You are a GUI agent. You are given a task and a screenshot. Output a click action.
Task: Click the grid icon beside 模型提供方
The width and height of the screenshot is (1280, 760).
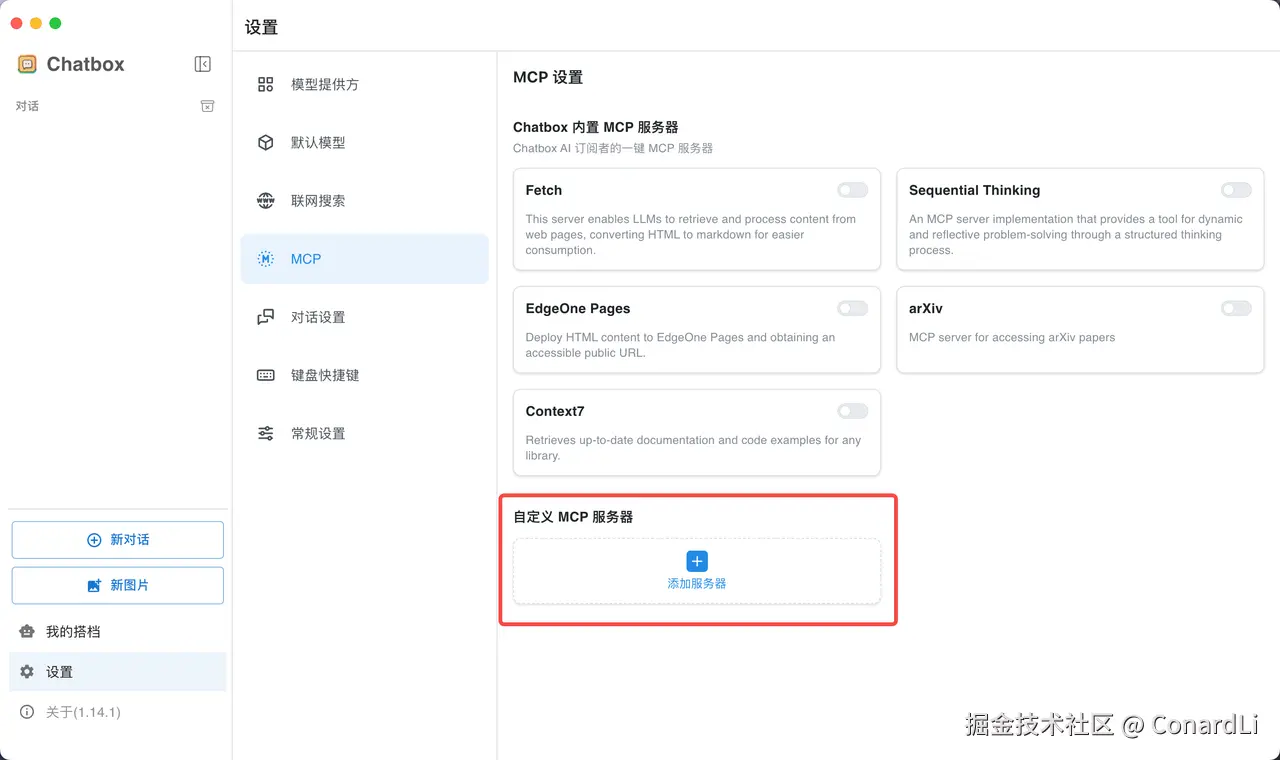point(265,85)
